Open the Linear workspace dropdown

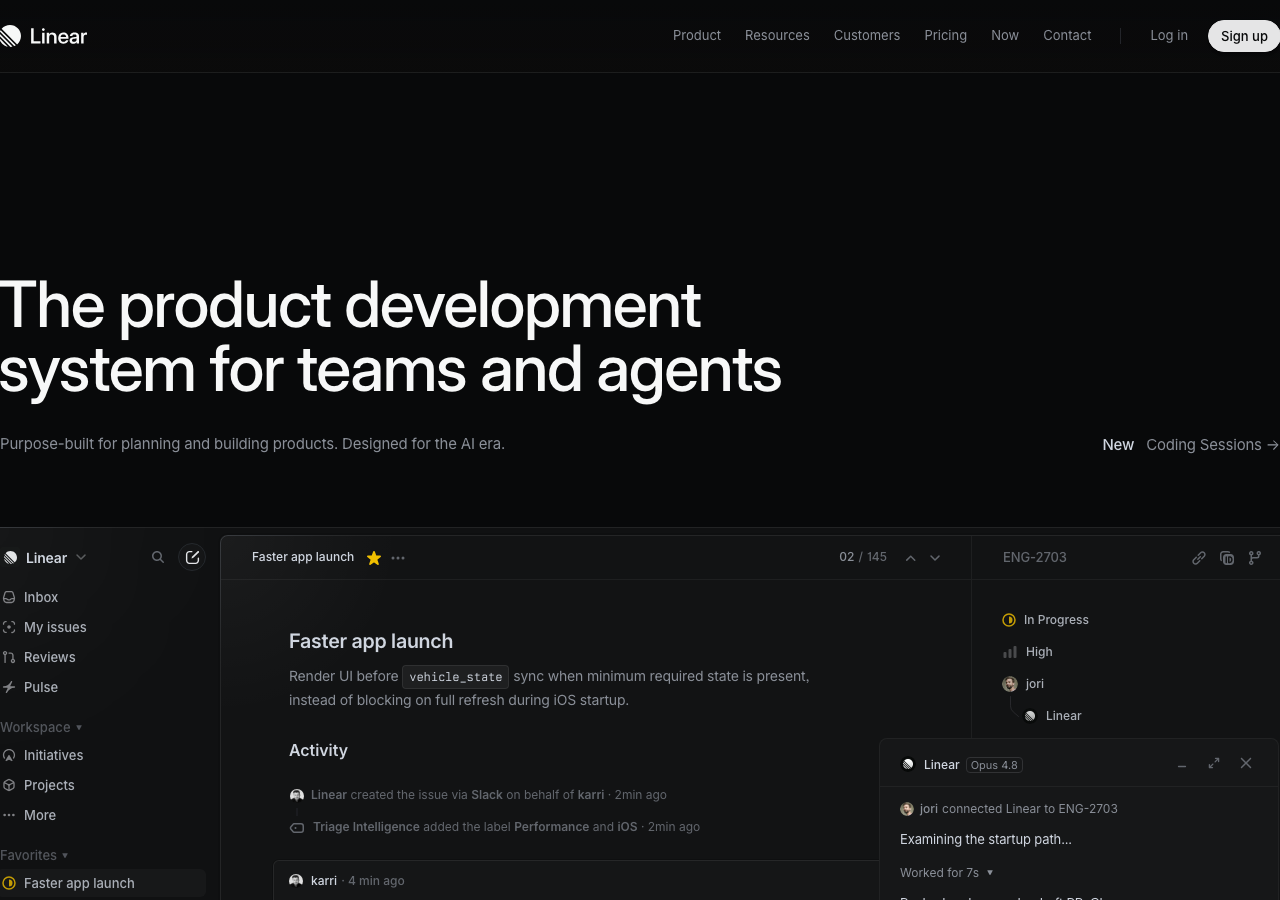coord(45,557)
